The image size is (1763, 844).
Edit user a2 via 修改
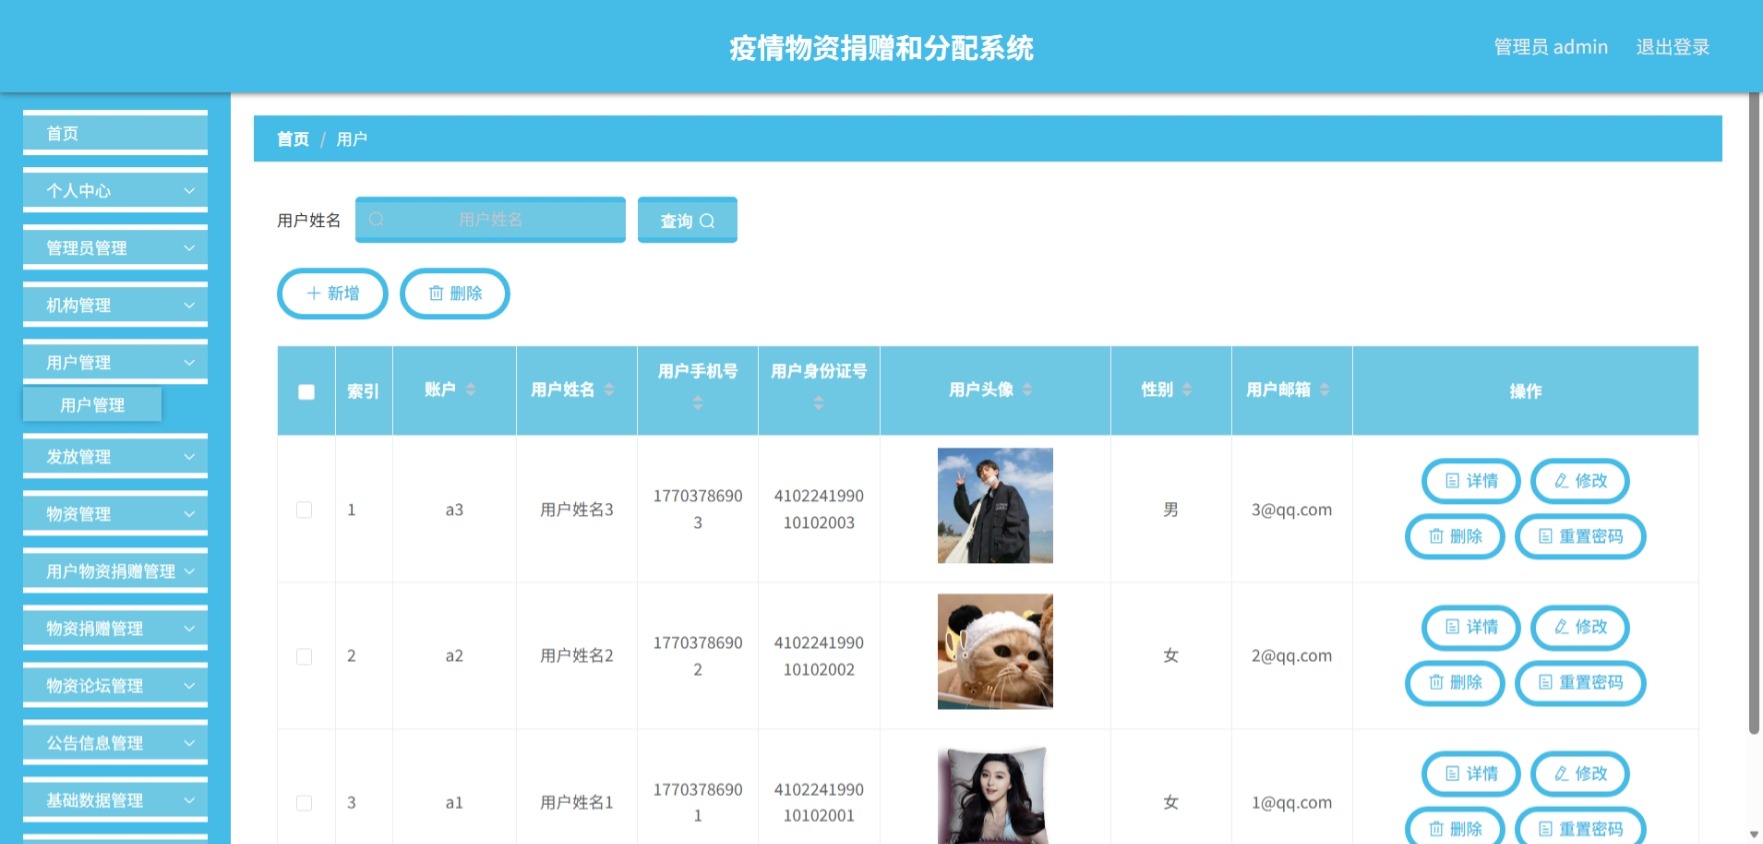click(1580, 627)
